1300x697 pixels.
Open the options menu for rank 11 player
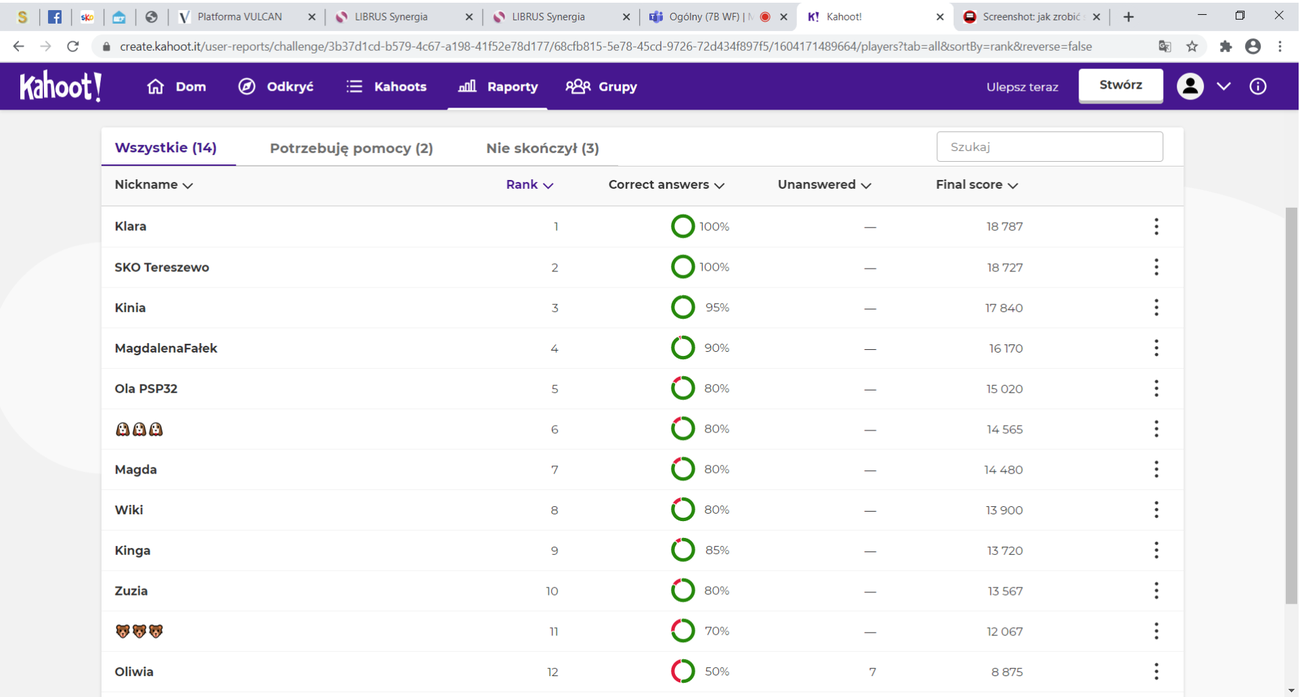1156,631
